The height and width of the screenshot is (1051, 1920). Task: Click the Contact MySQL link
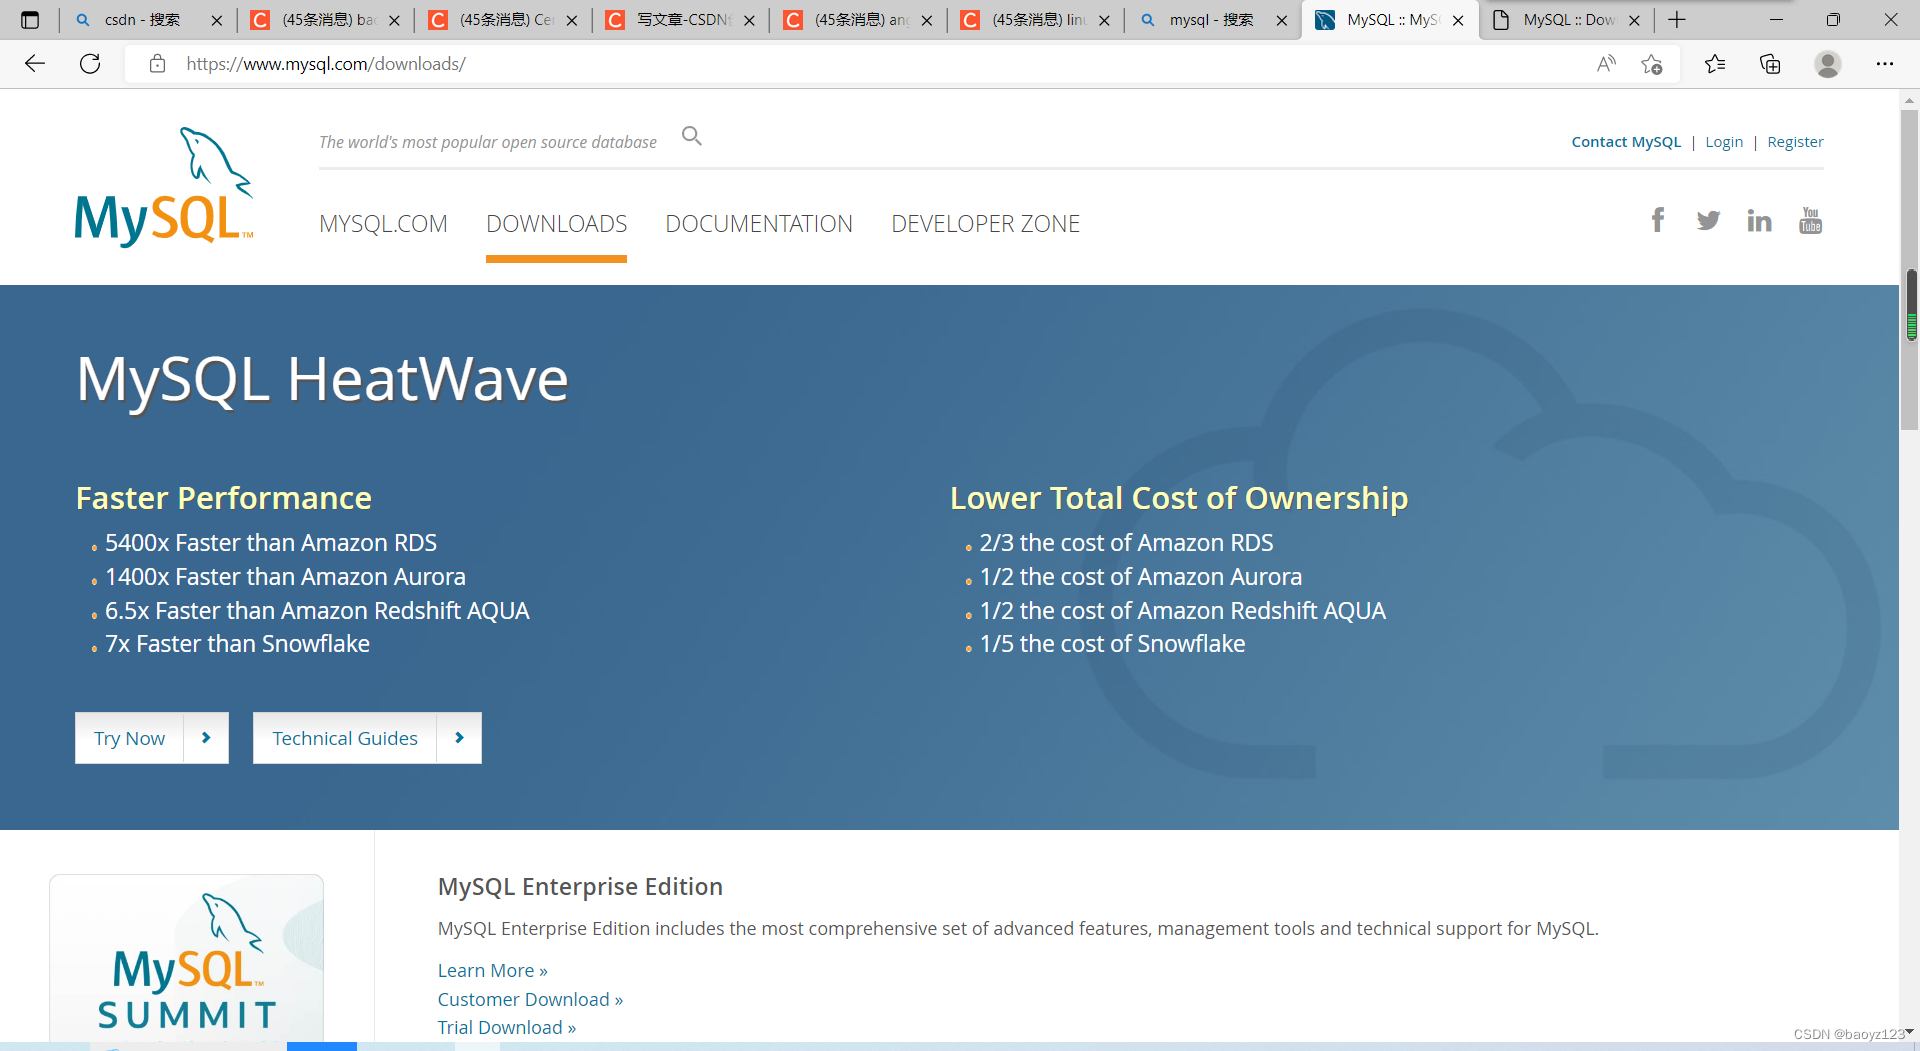coord(1626,142)
